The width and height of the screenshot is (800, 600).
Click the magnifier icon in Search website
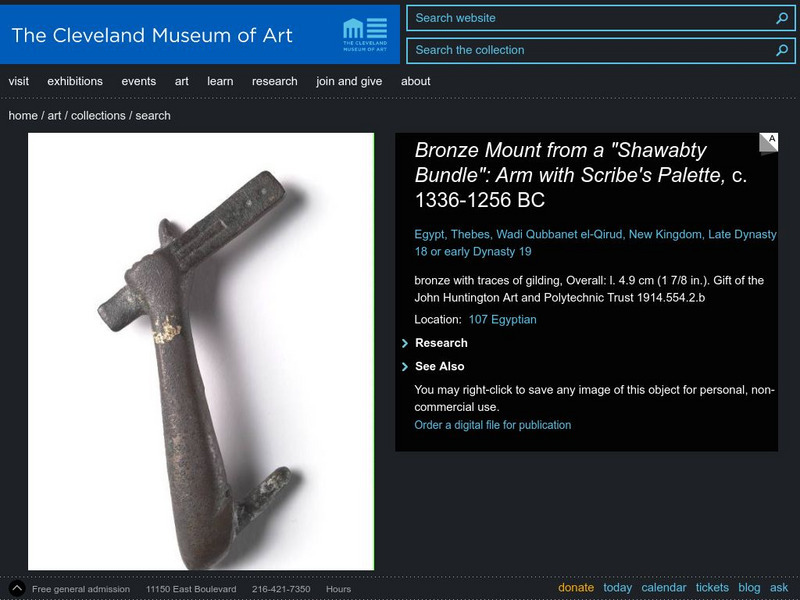coord(782,18)
